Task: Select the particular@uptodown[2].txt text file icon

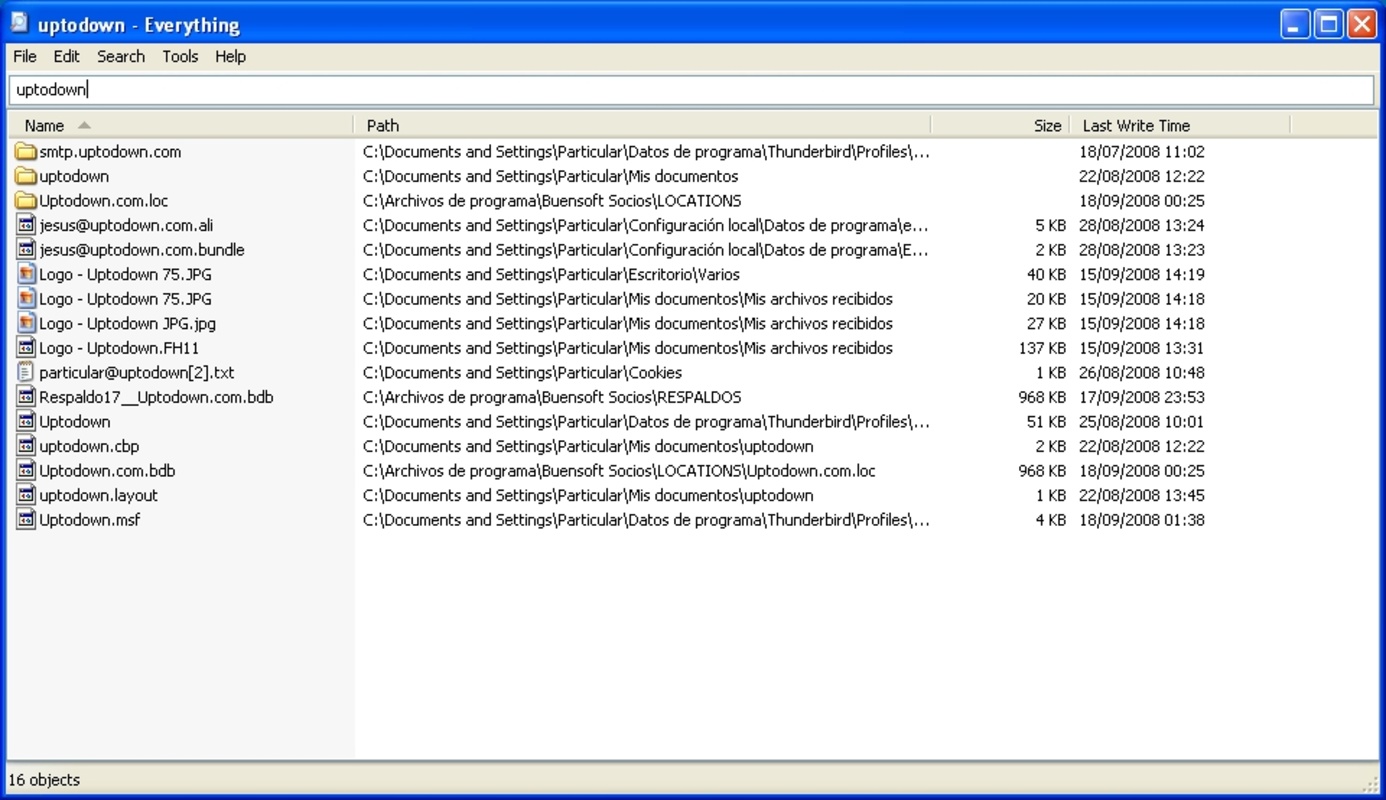Action: point(26,373)
